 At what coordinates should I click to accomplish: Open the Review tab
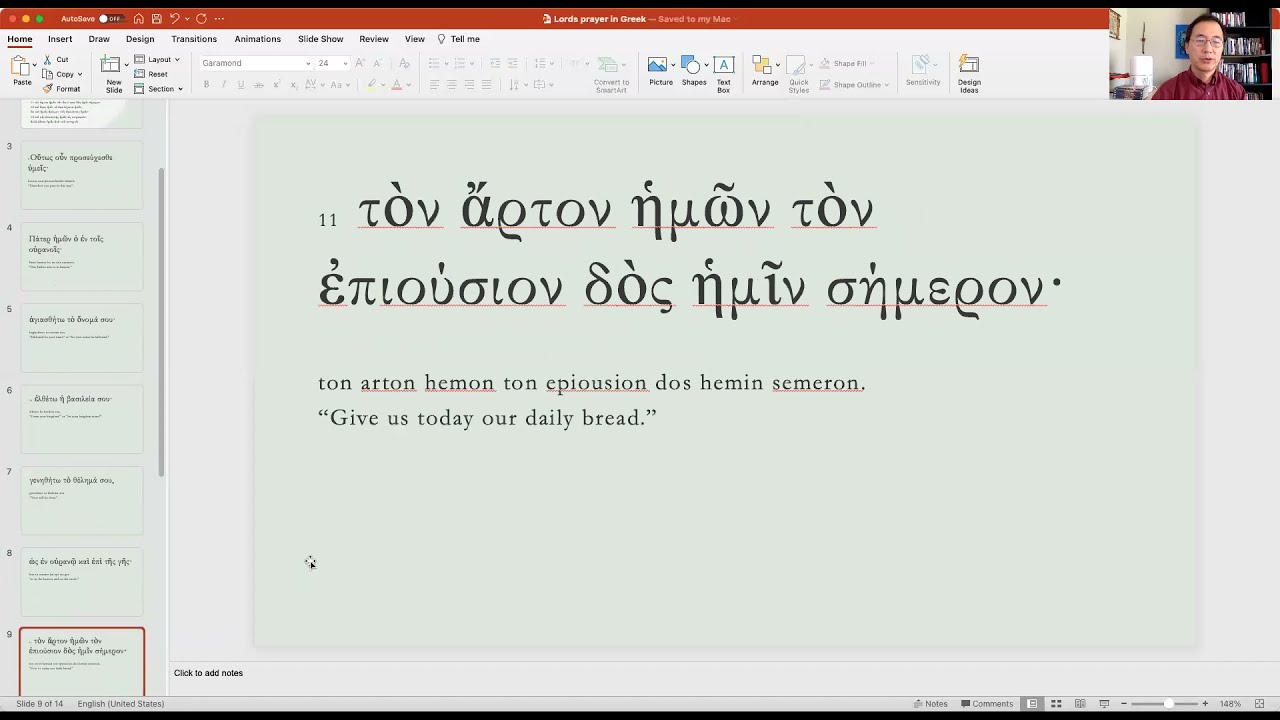click(x=374, y=39)
